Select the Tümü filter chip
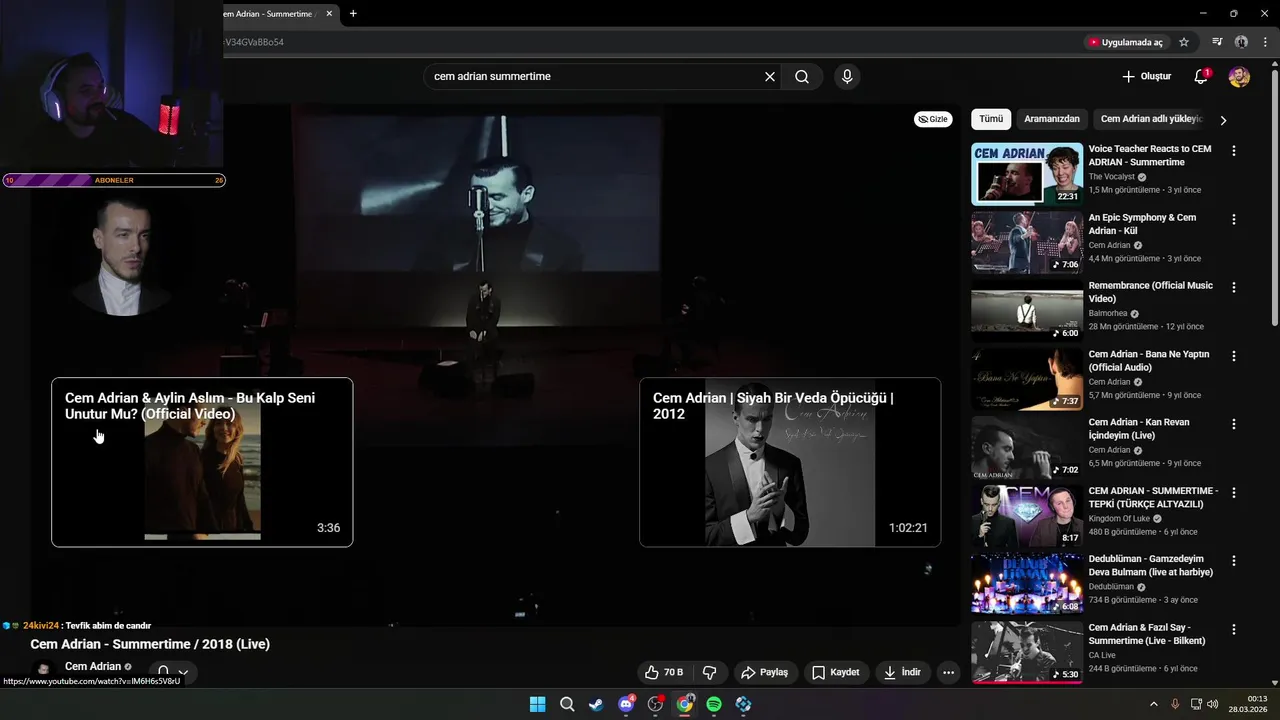 tap(991, 119)
